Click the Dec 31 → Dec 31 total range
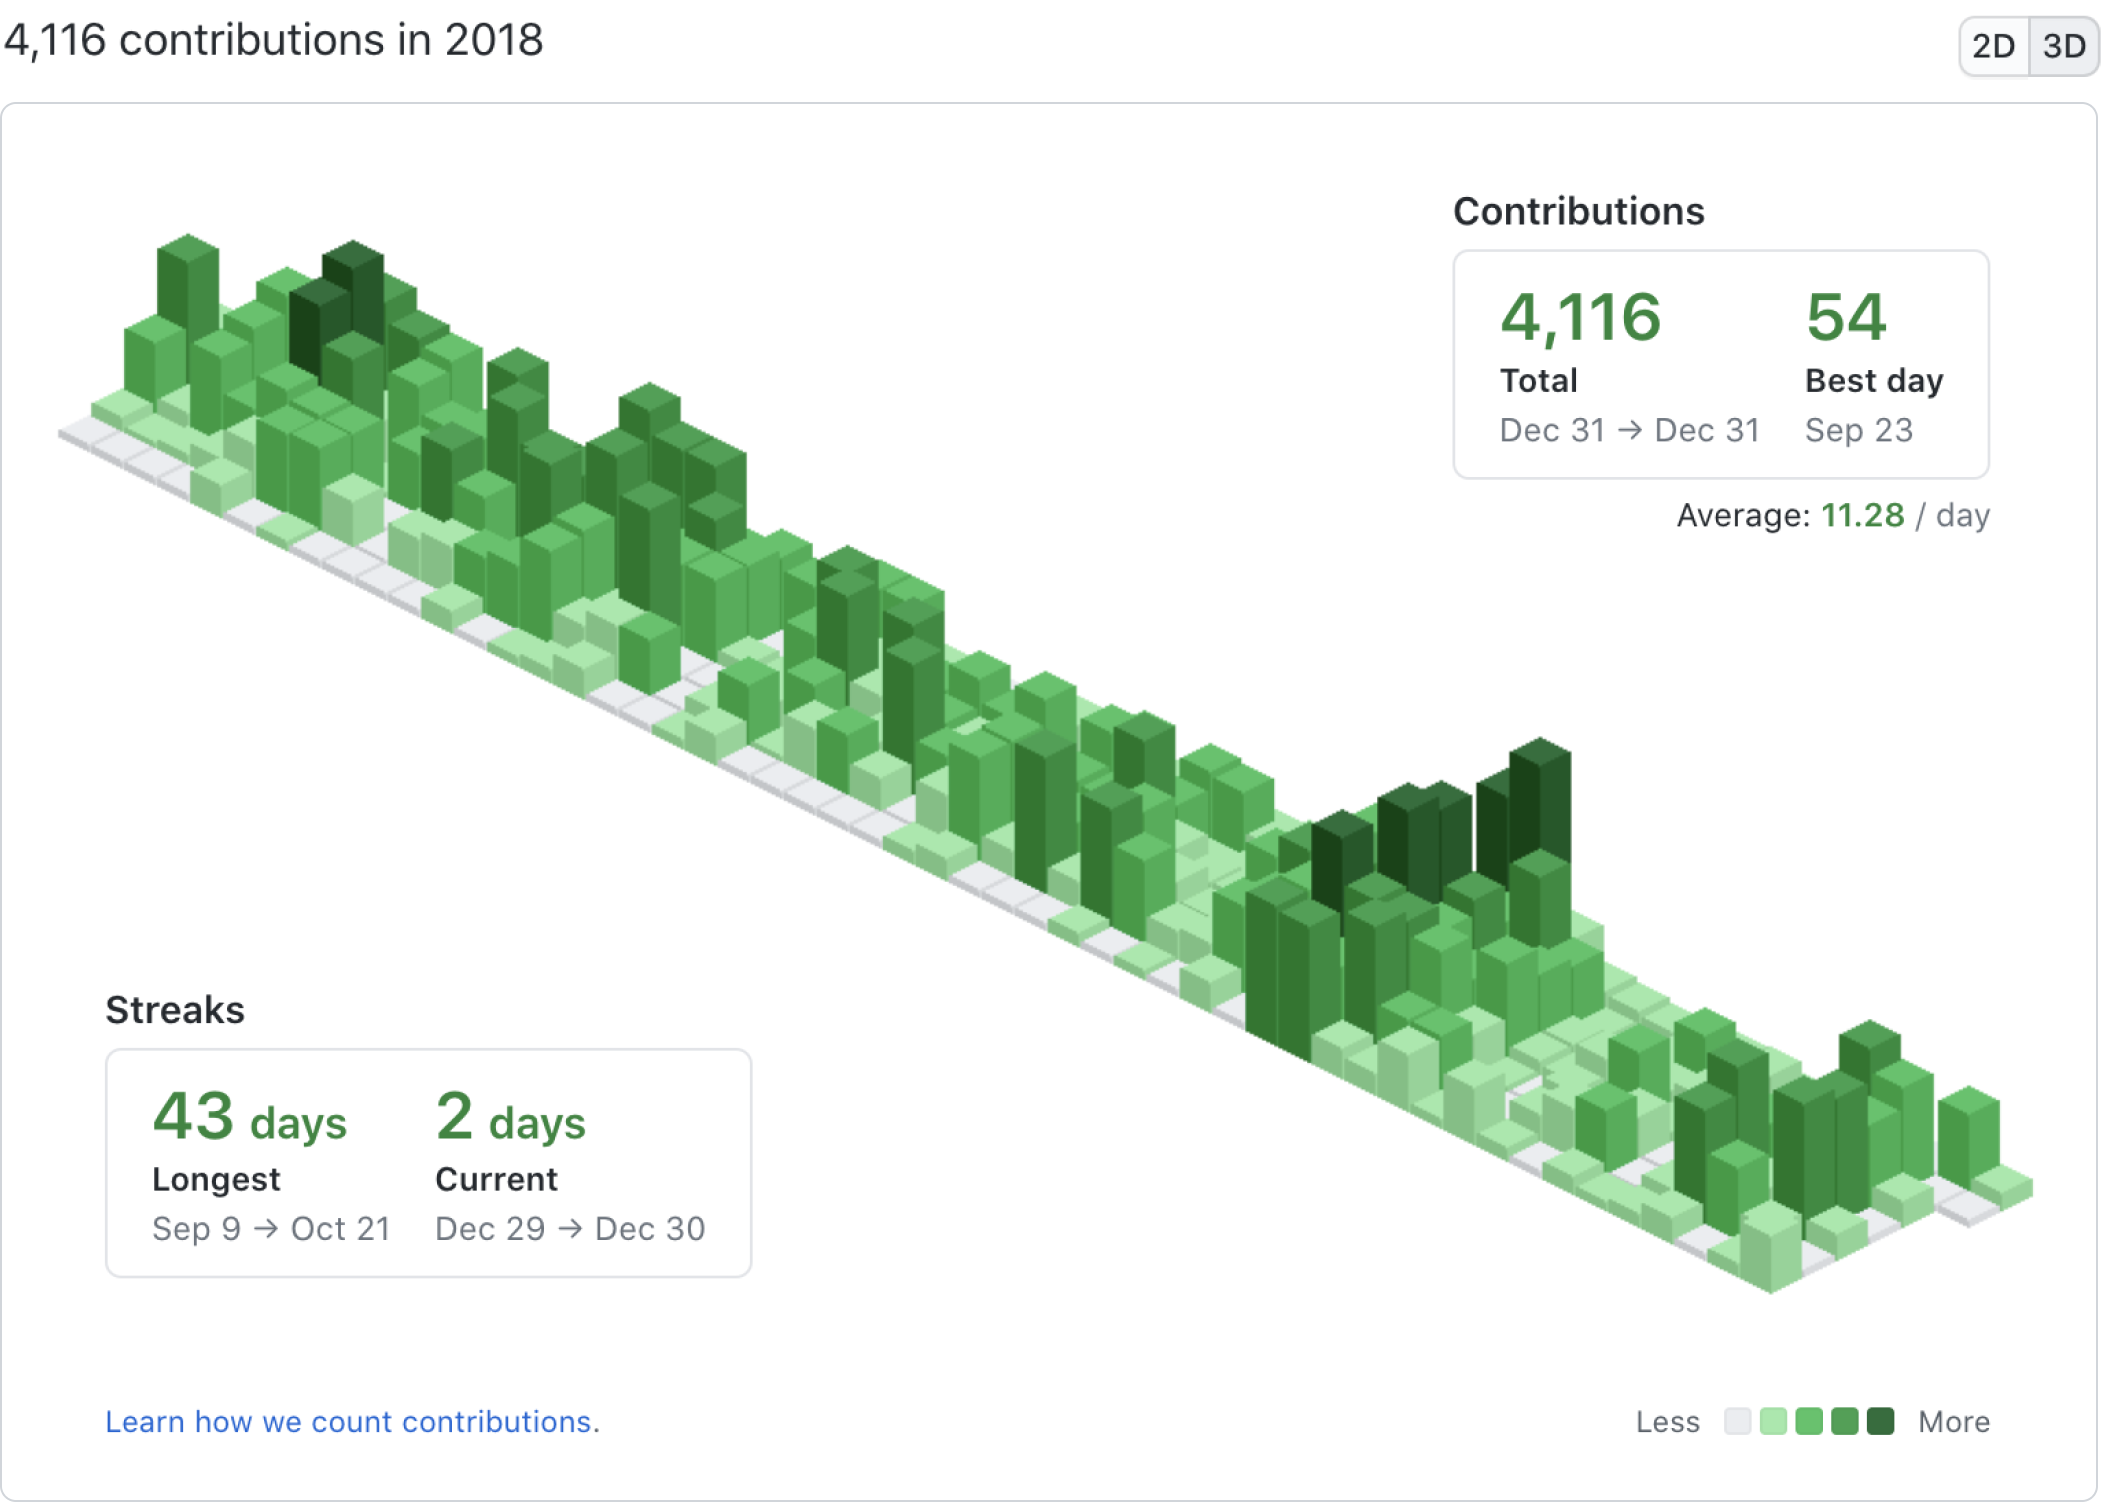 [x=1629, y=430]
